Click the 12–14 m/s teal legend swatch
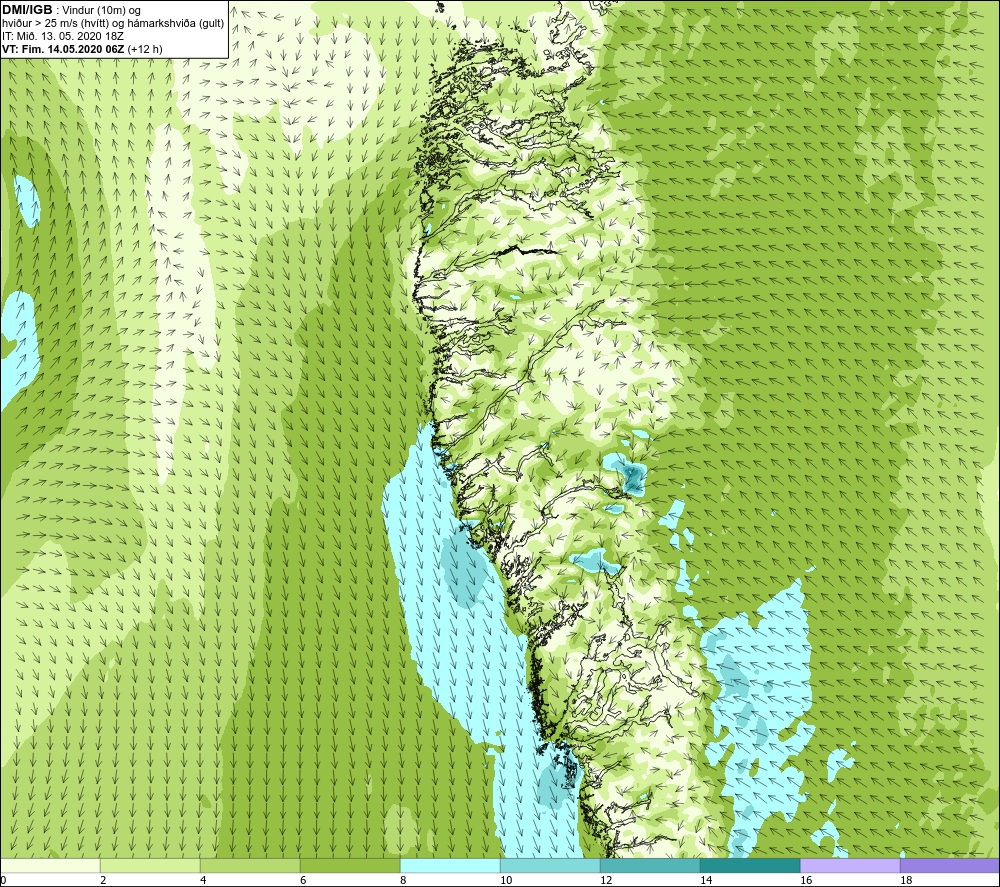1000x887 pixels. pyautogui.click(x=650, y=865)
